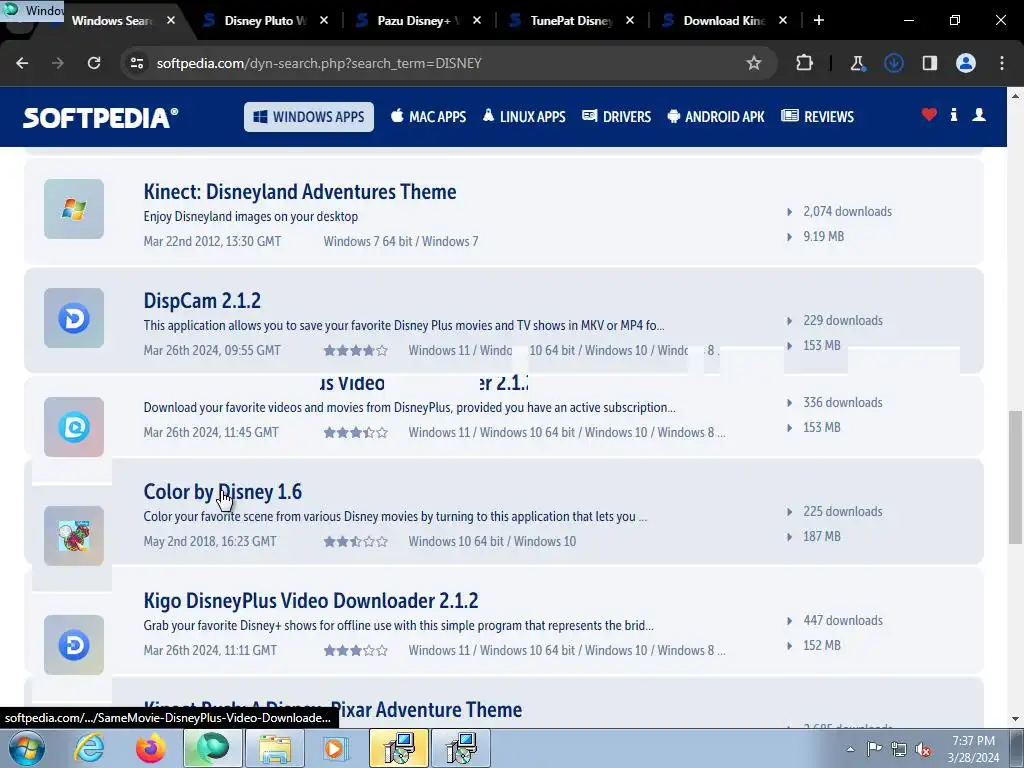Switch to Download Kinect browser tab
Image resolution: width=1024 pixels, height=768 pixels.
724,20
